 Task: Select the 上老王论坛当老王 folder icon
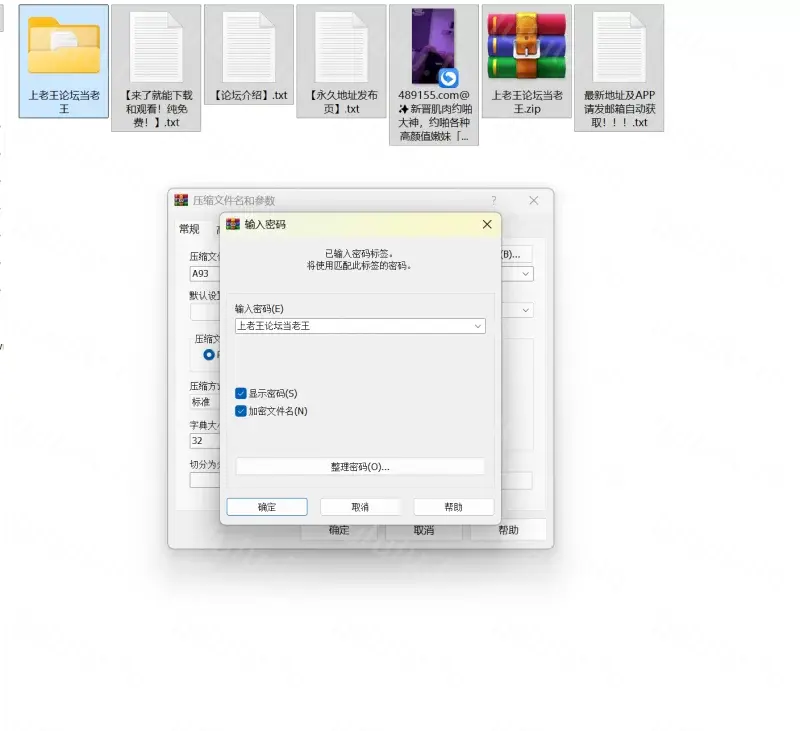(64, 45)
